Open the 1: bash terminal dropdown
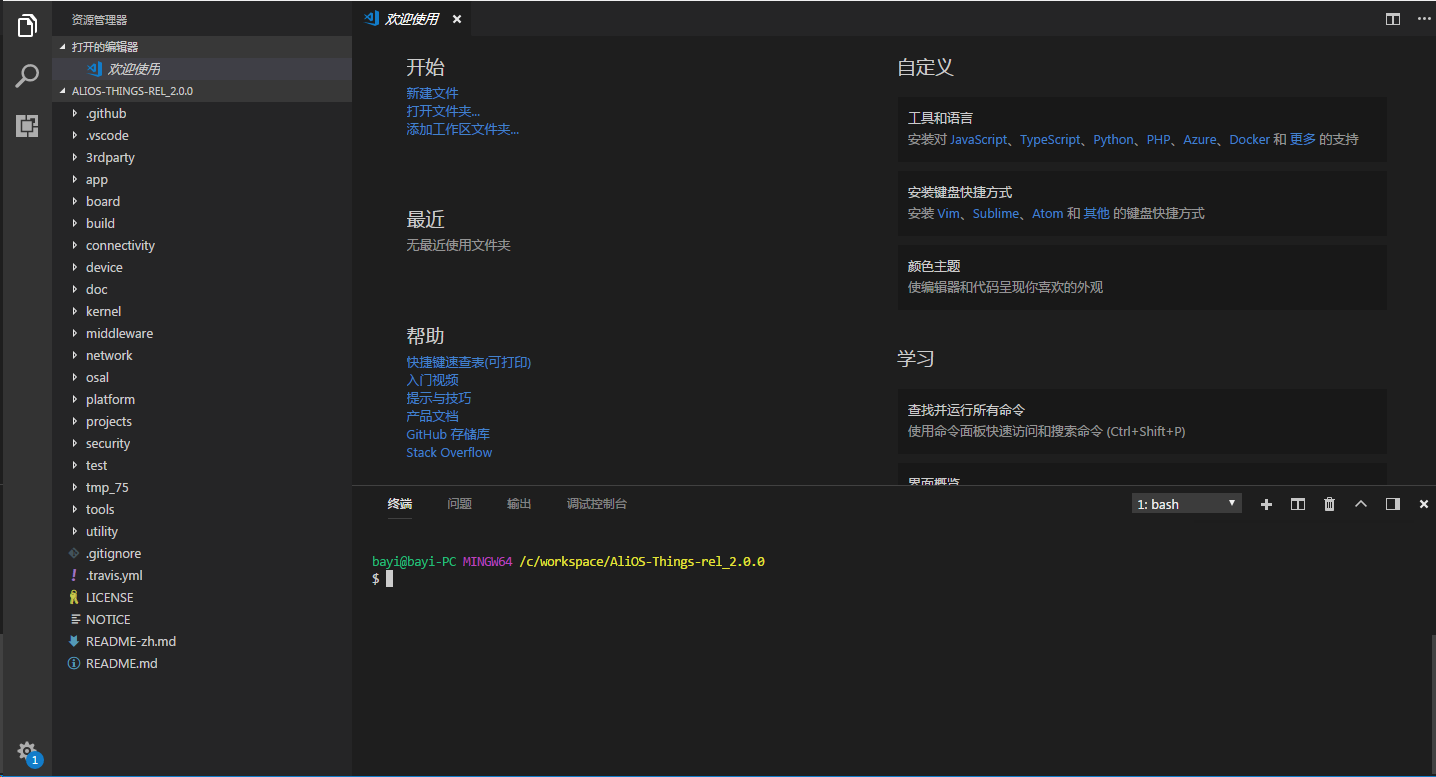This screenshot has width=1436, height=777. (1187, 504)
